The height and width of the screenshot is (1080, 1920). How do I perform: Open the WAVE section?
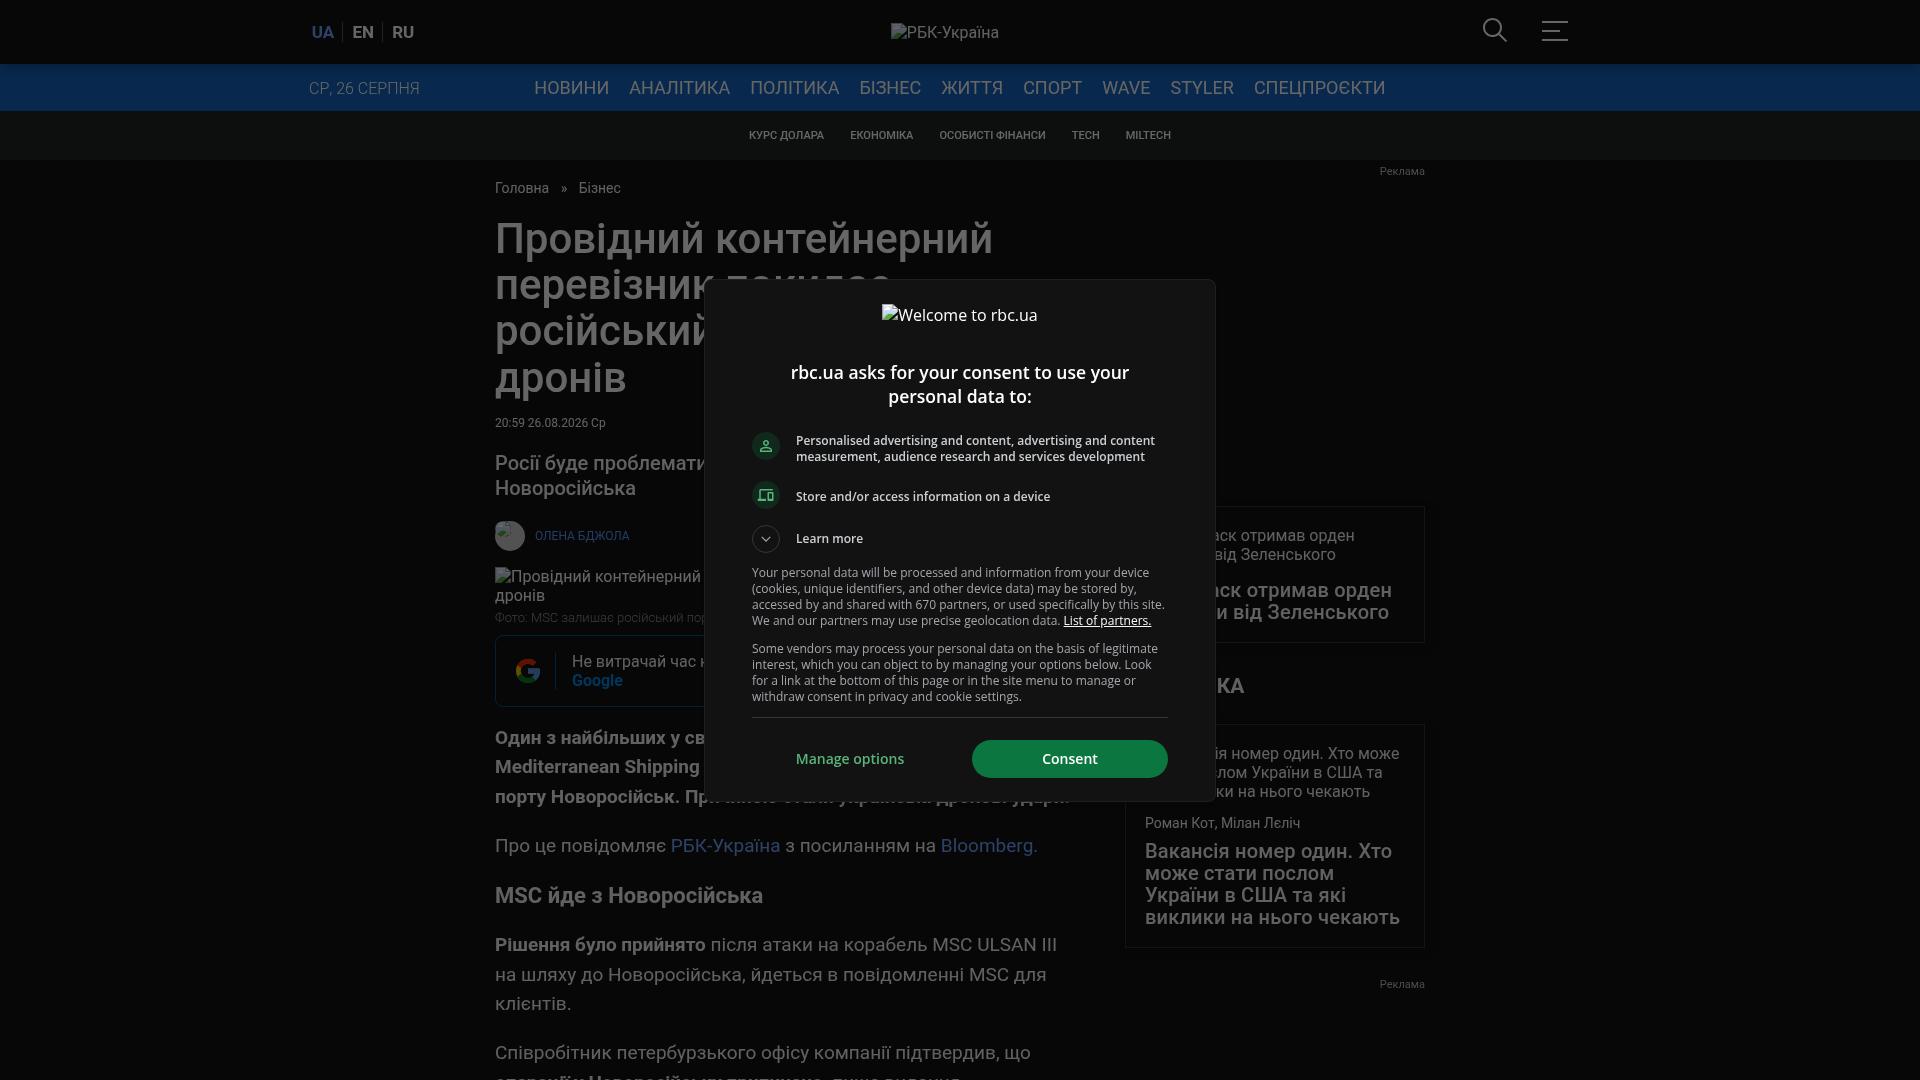pos(1126,88)
